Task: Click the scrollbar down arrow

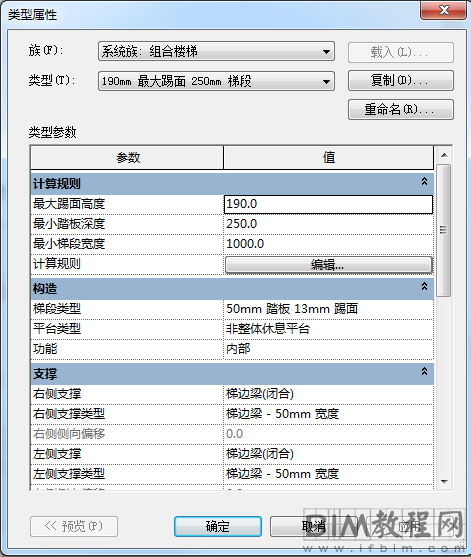Action: coord(444,482)
